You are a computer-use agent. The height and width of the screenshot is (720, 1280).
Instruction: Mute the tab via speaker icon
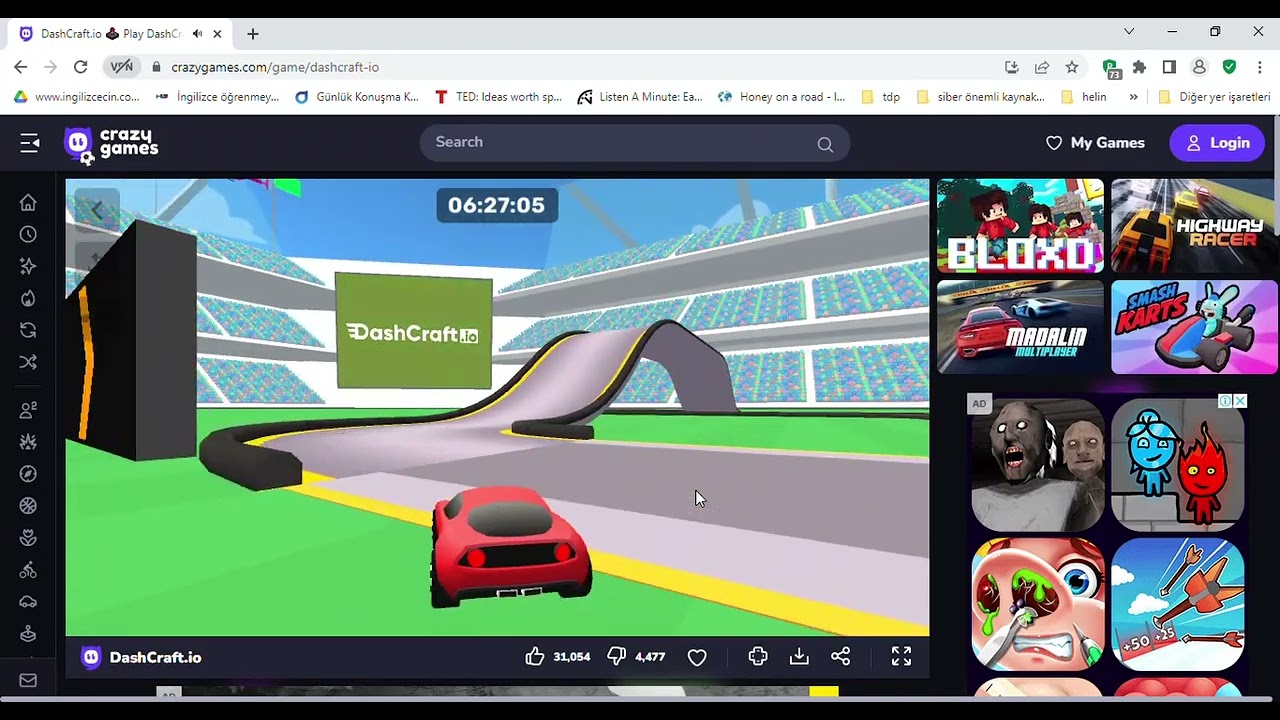coord(197,33)
